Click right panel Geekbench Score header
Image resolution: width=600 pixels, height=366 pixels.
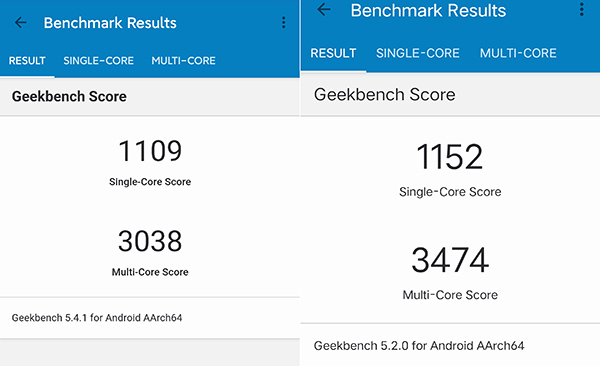(385, 95)
